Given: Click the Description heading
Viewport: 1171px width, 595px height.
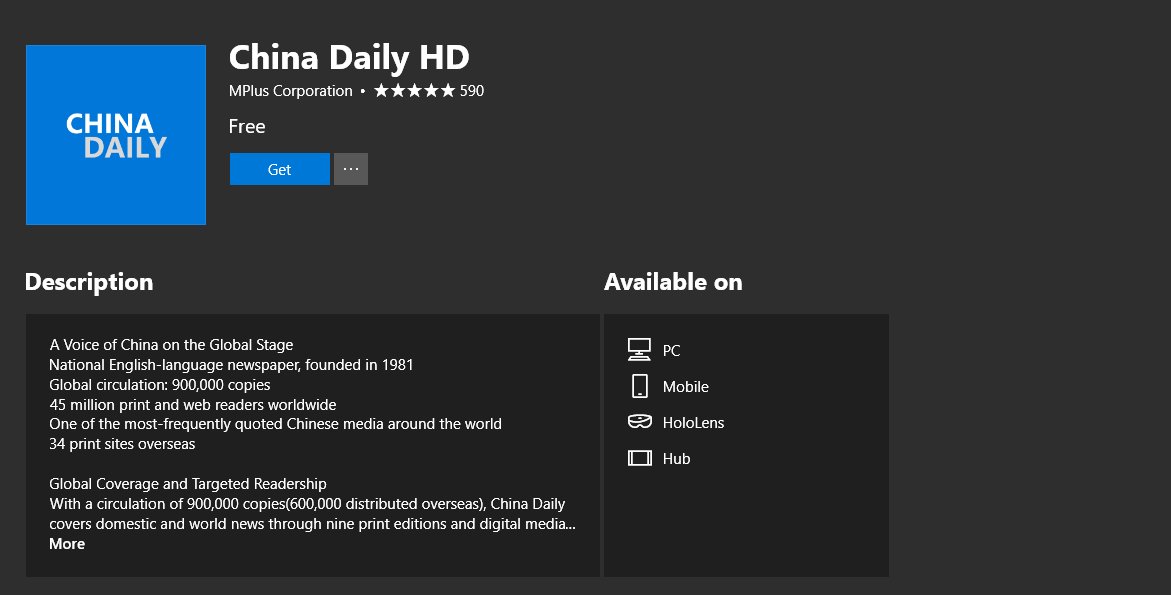Looking at the screenshot, I should point(89,282).
